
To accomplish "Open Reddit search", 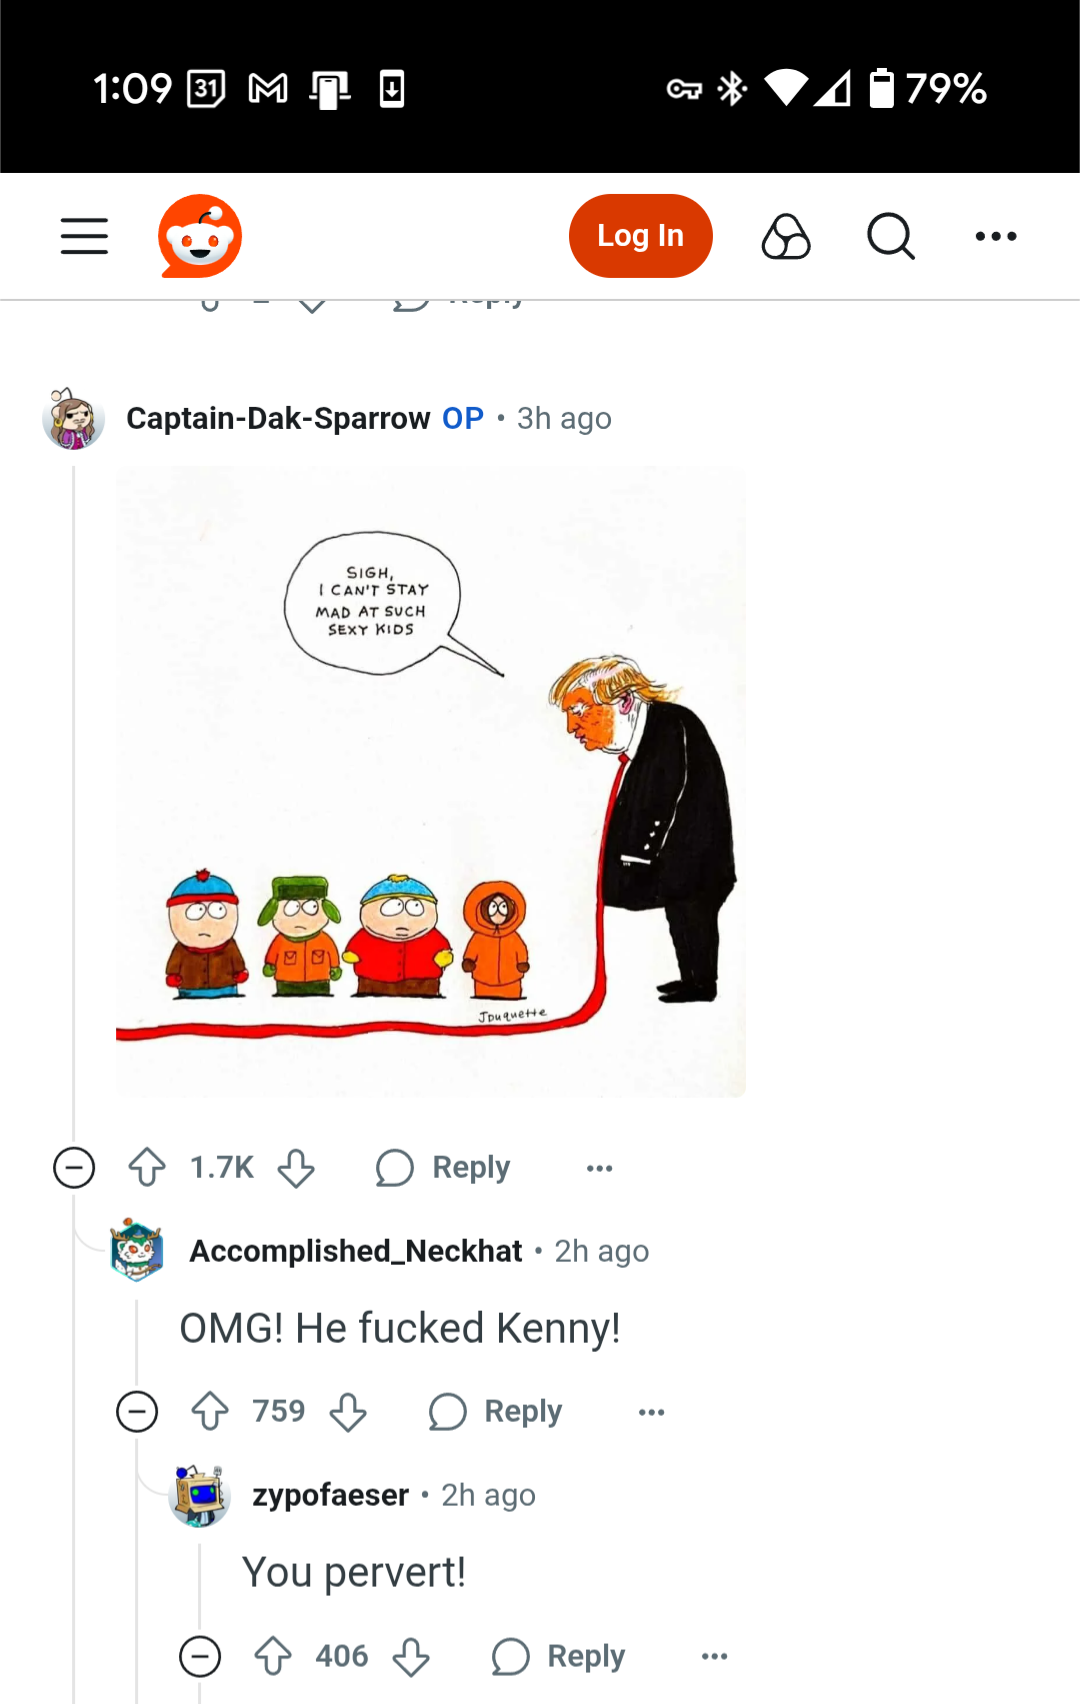I will point(890,236).
